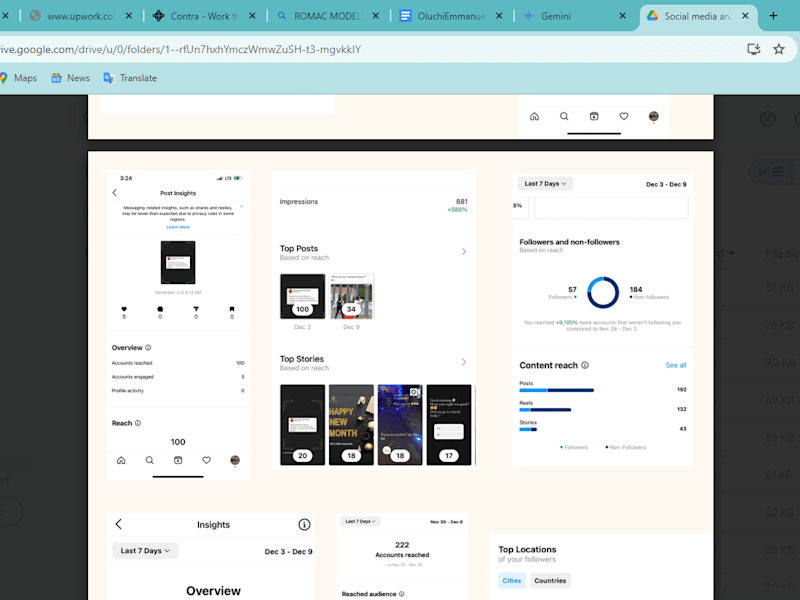Viewport: 800px width, 600px height.
Task: Click the profile avatar in top Instagram nav
Action: pos(654,116)
